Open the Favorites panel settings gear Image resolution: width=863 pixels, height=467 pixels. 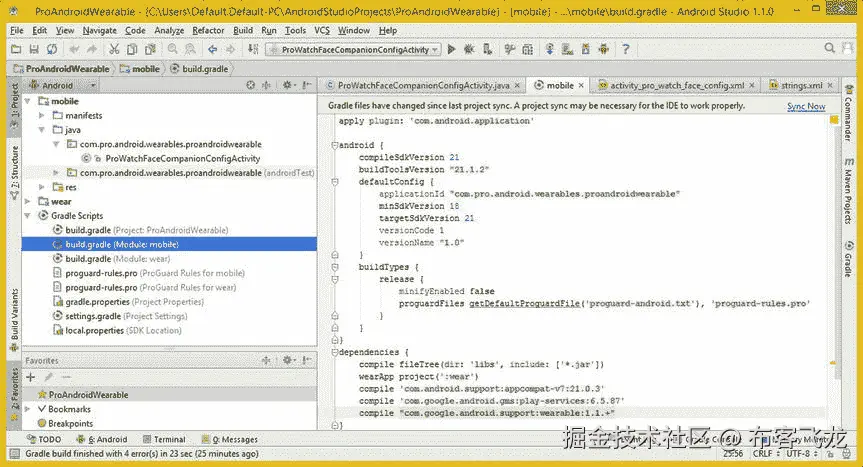(287, 360)
